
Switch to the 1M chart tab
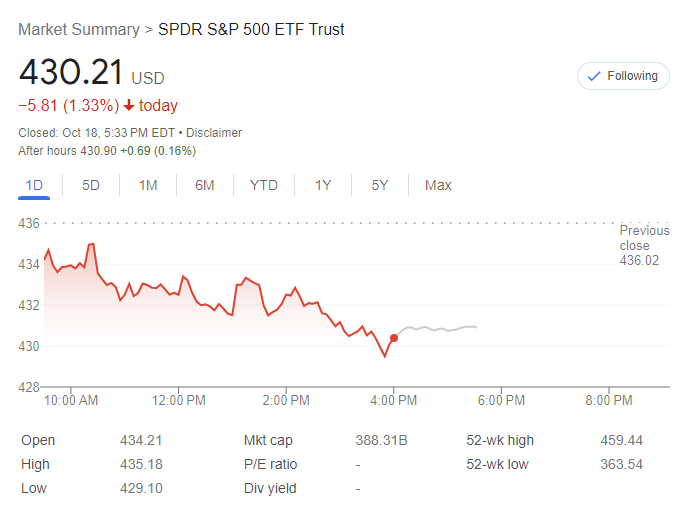pyautogui.click(x=148, y=185)
